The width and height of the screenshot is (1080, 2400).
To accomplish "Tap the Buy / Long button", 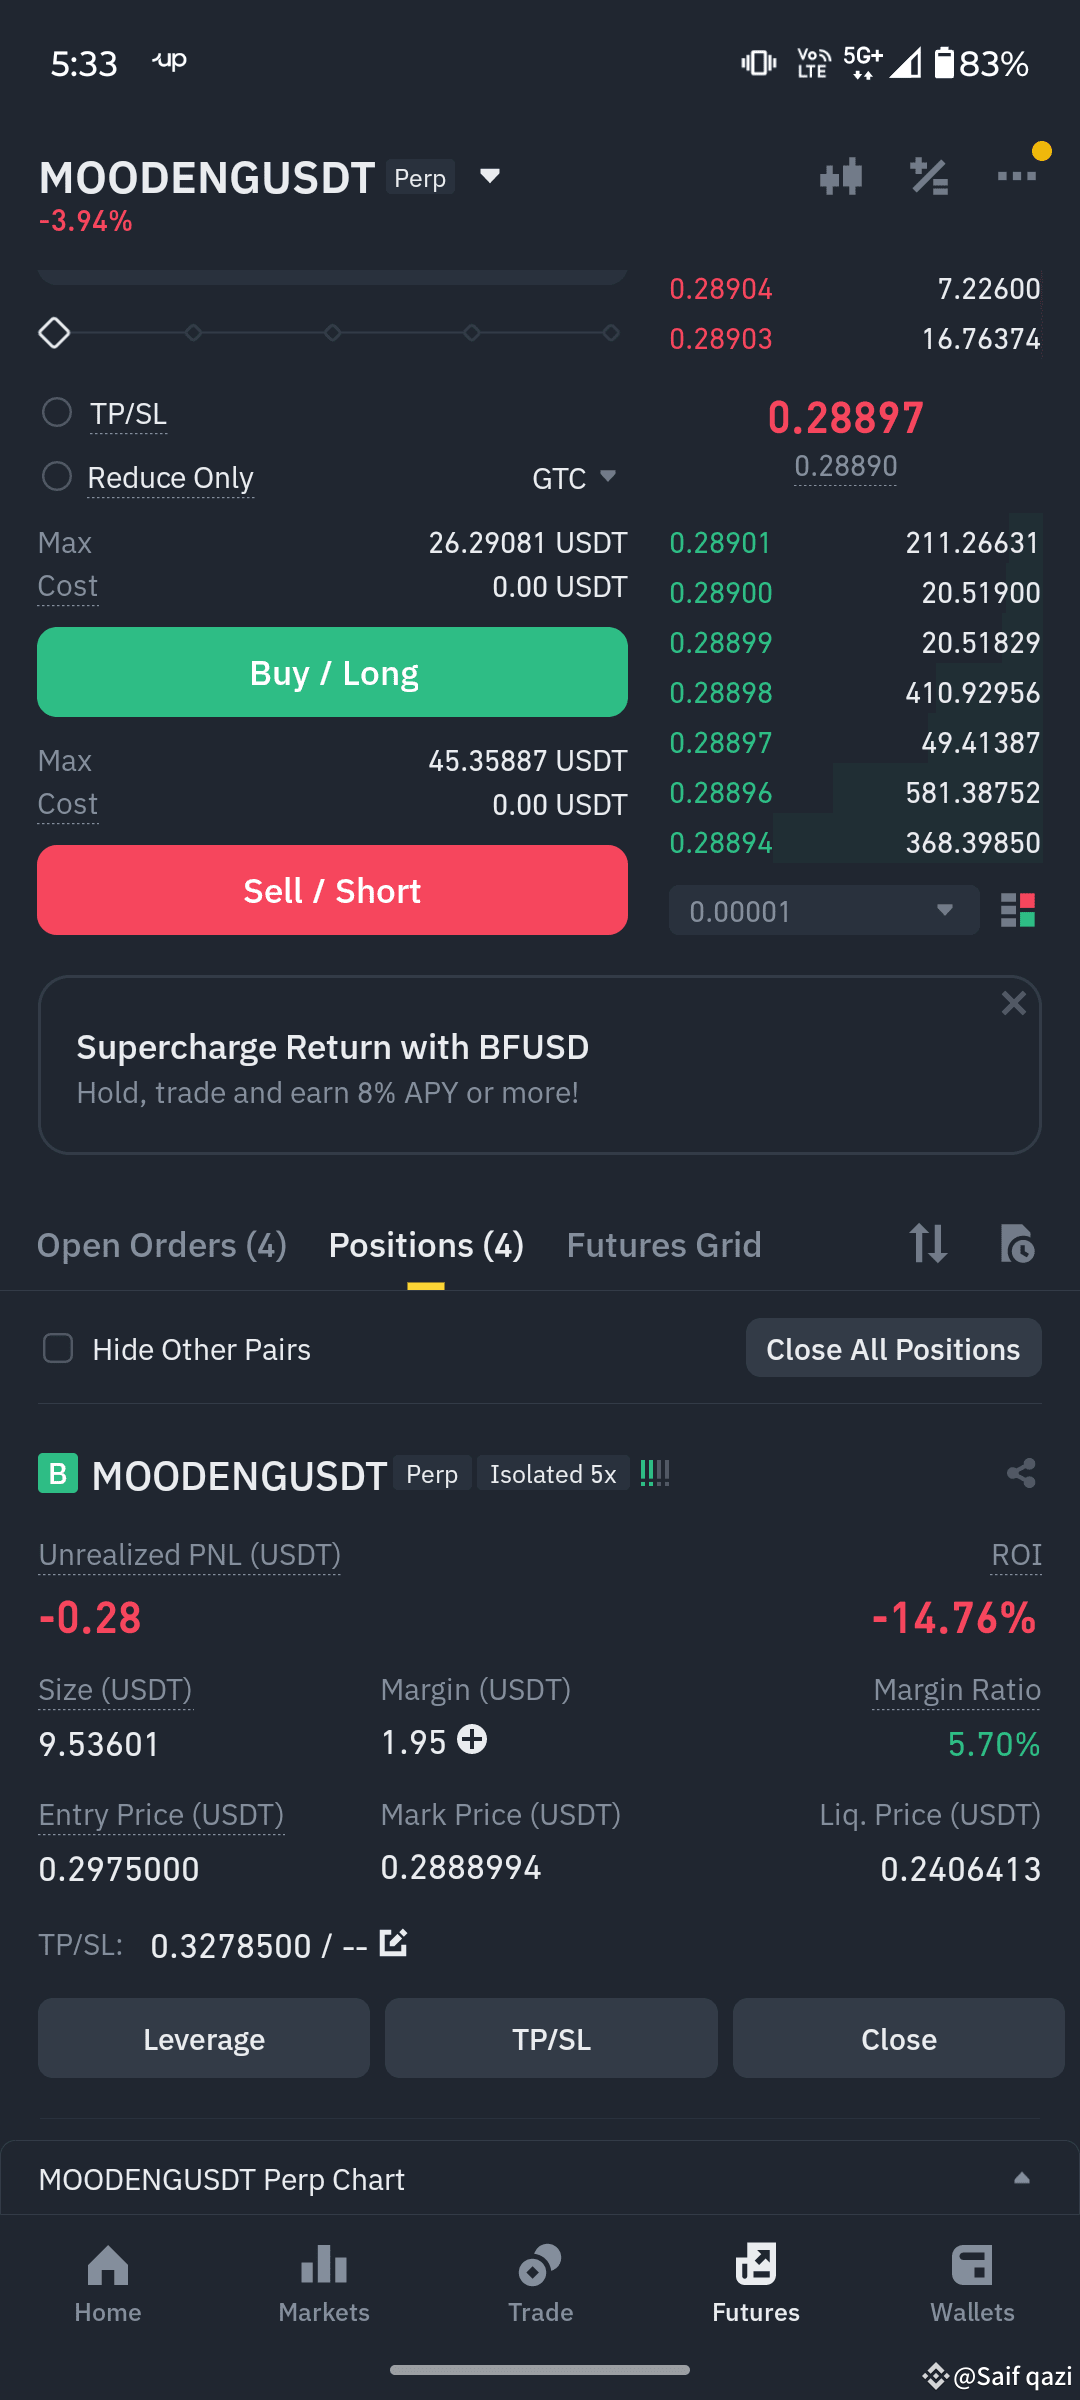I will [x=332, y=672].
